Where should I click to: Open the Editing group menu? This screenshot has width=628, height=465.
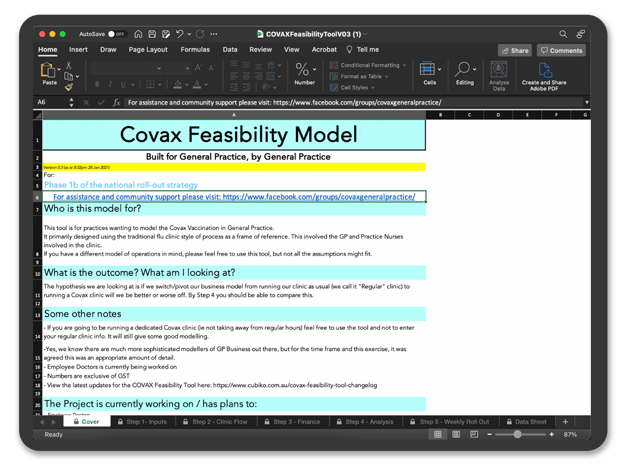pyautogui.click(x=465, y=73)
